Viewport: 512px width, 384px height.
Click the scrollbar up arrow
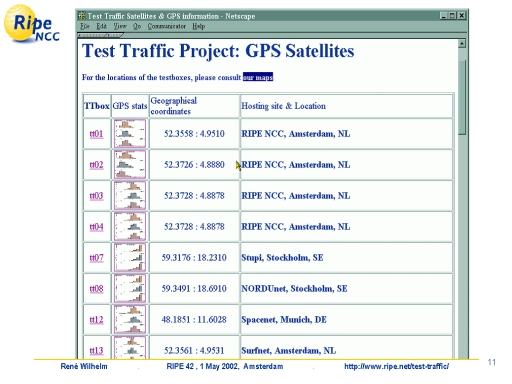[x=462, y=43]
